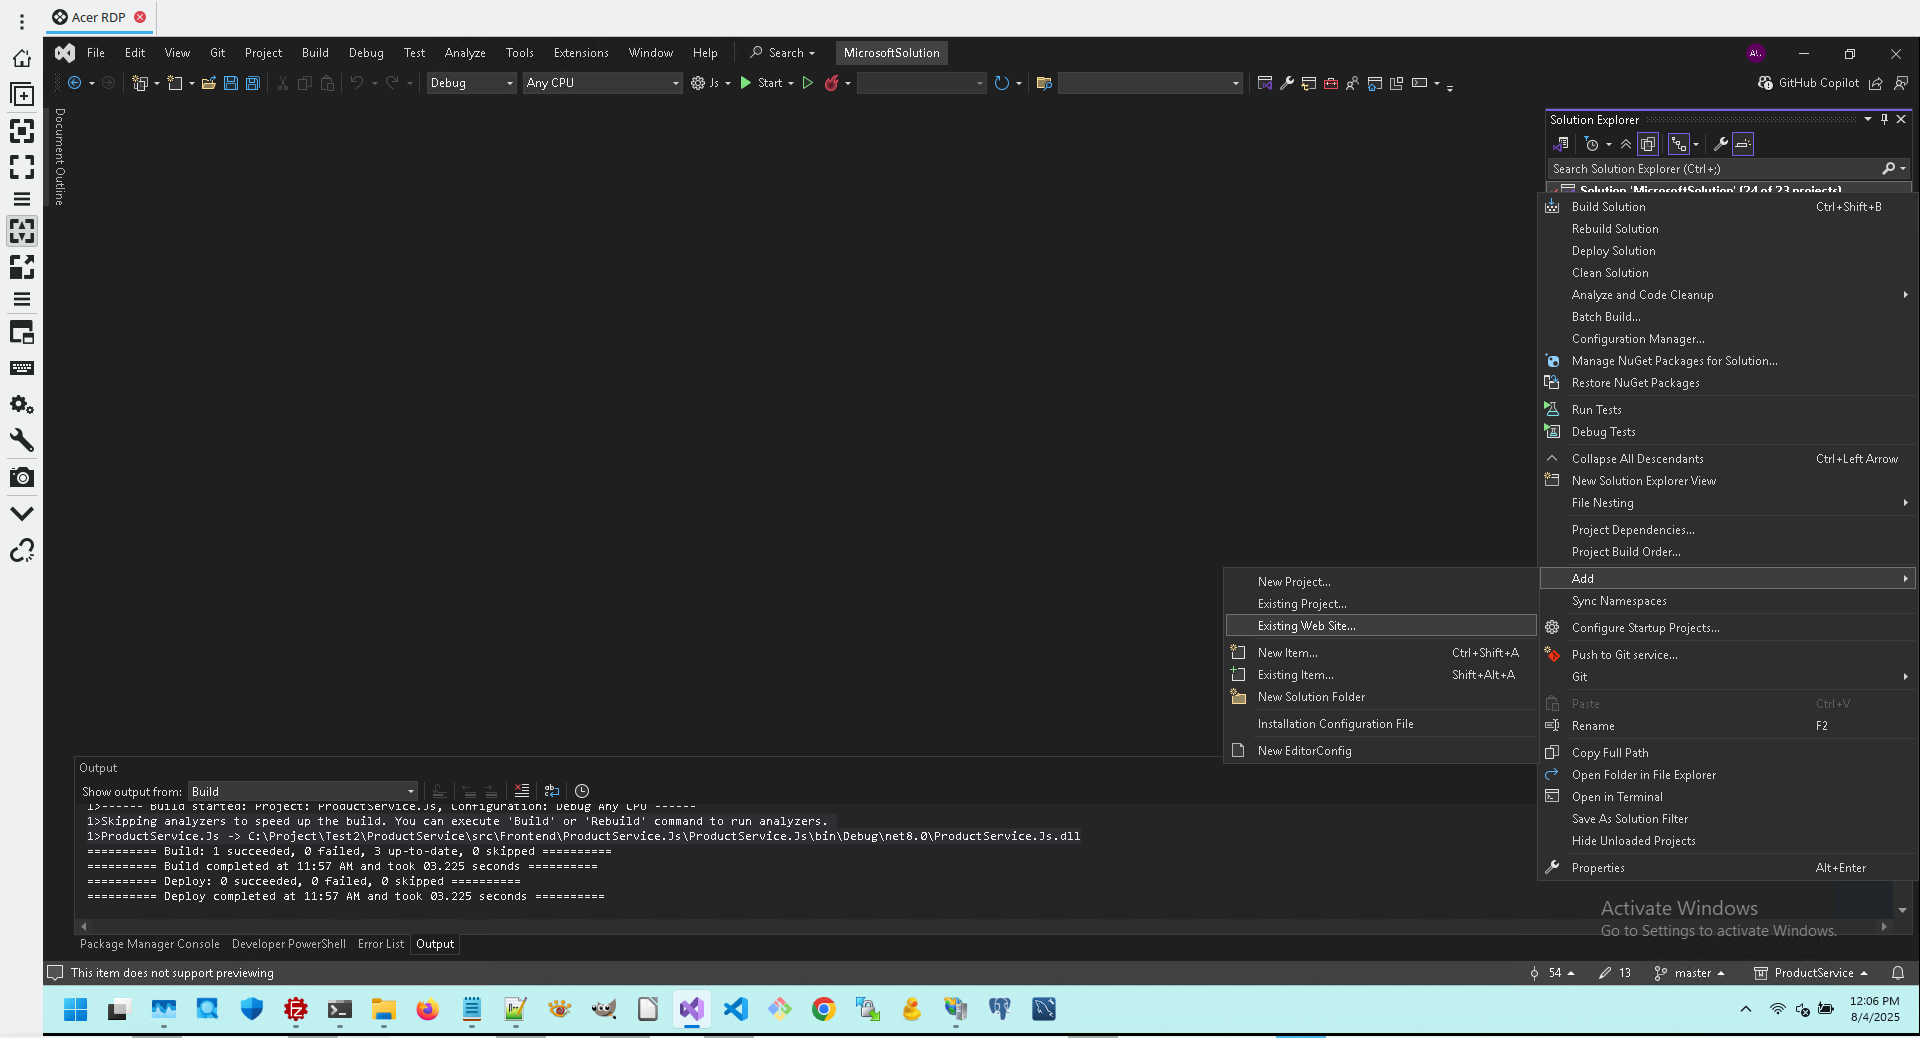The height and width of the screenshot is (1038, 1920).
Task: Click the Search Solution Explorer input field
Action: (1715, 169)
